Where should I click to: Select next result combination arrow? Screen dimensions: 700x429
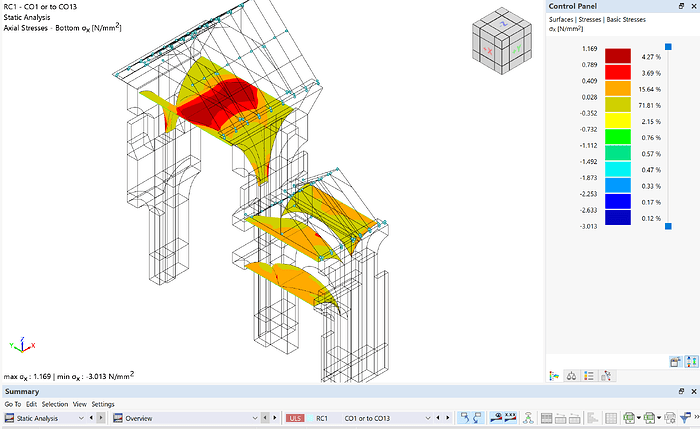[447, 418]
